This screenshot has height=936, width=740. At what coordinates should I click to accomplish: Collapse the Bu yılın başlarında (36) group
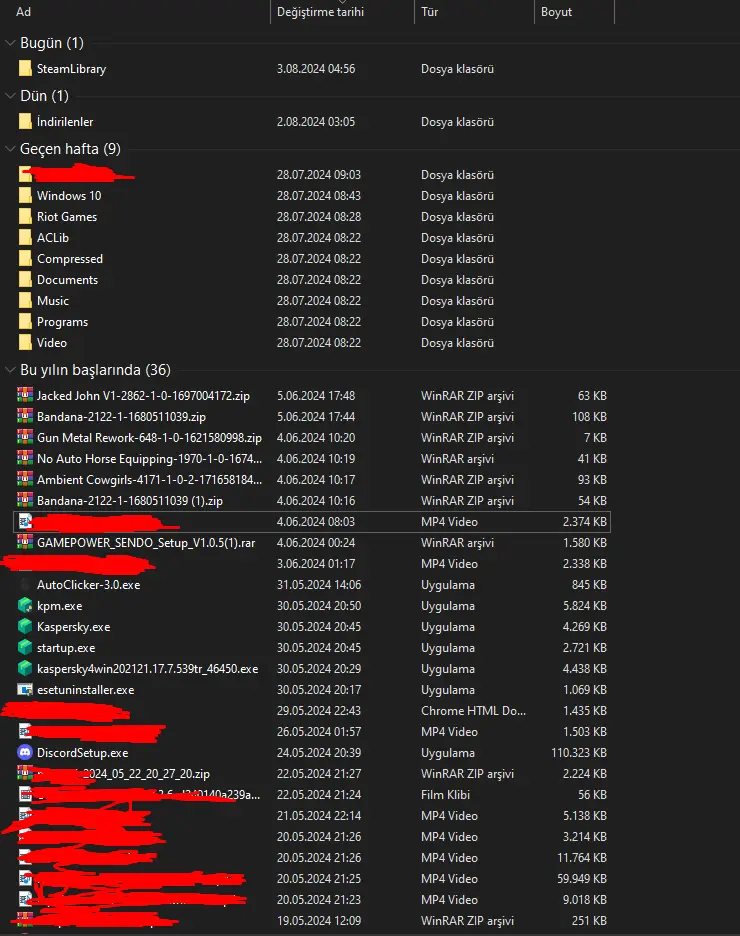pyautogui.click(x=10, y=370)
